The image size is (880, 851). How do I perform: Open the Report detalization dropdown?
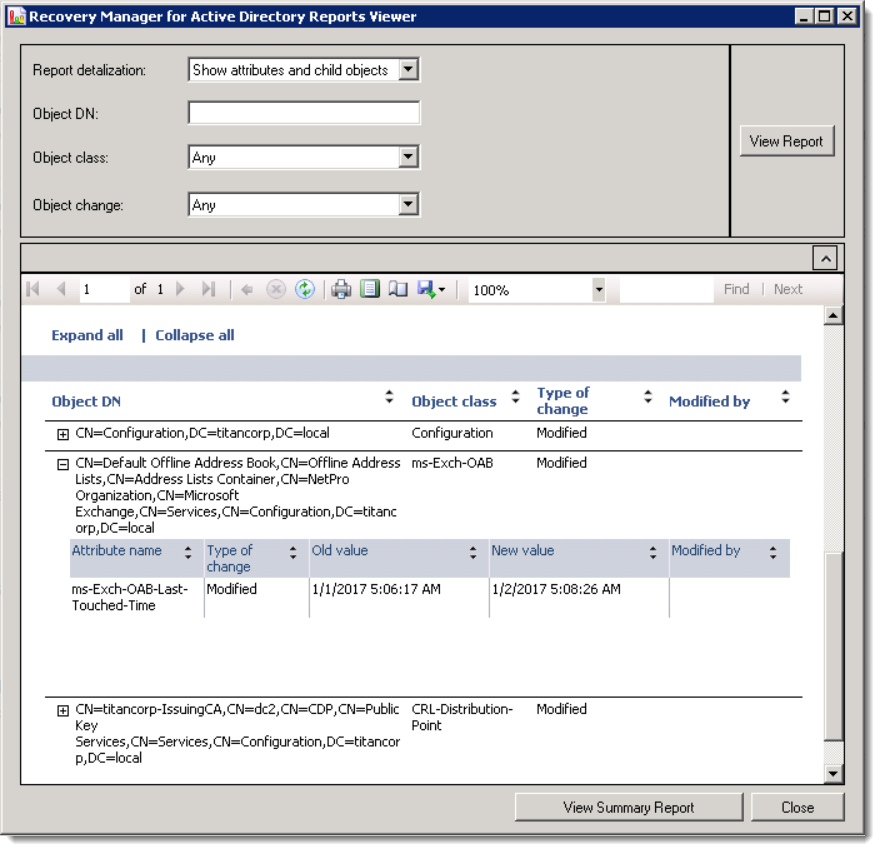[x=408, y=70]
